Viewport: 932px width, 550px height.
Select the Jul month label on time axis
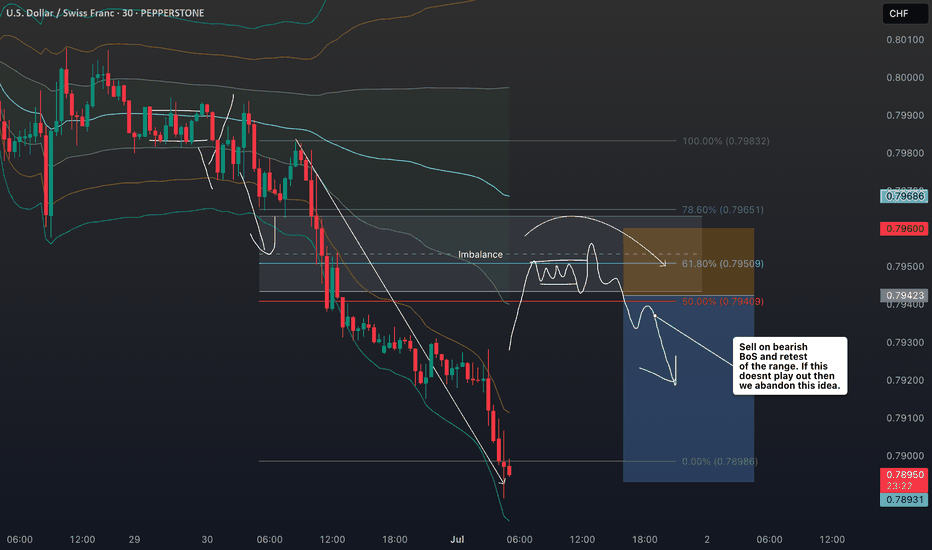pos(457,539)
